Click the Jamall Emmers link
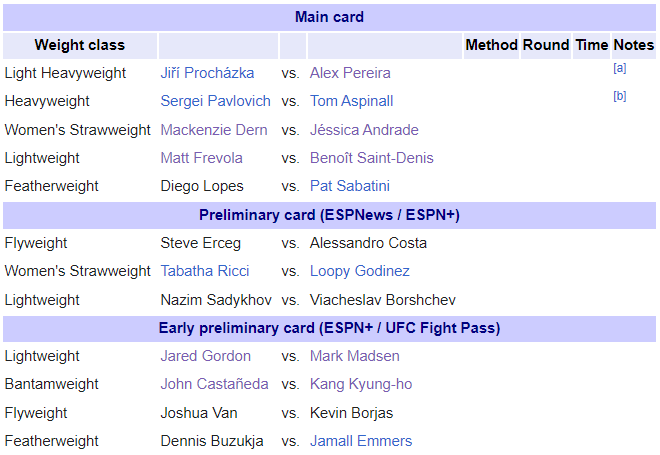This screenshot has width=660, height=455. point(361,441)
